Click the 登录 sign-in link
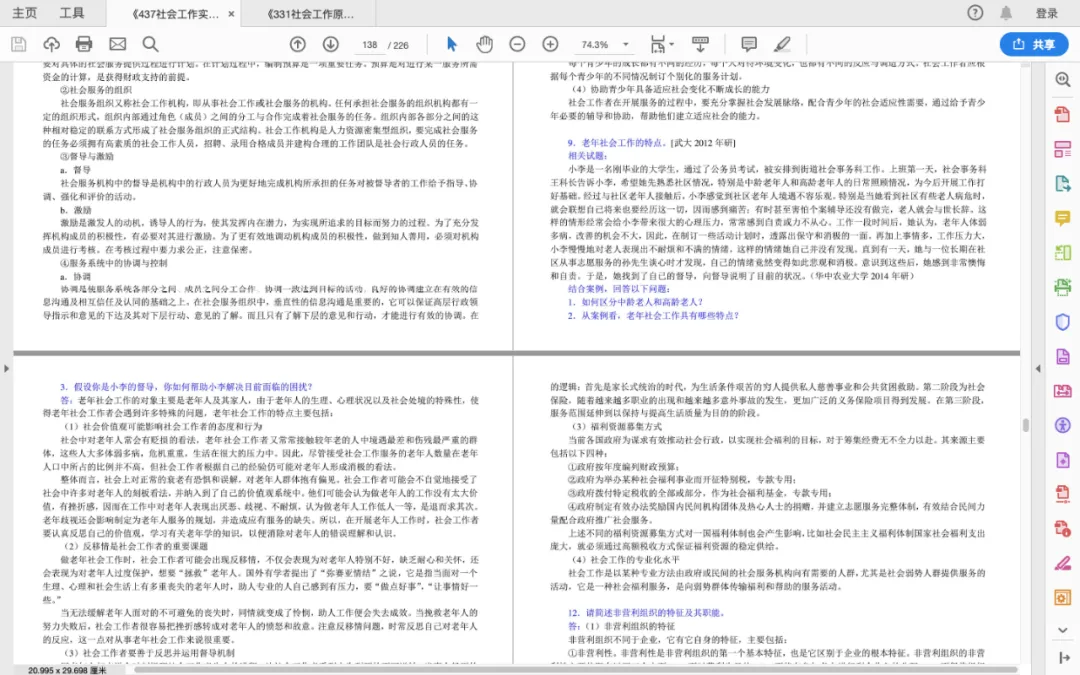The height and width of the screenshot is (675, 1080). 1047,13
